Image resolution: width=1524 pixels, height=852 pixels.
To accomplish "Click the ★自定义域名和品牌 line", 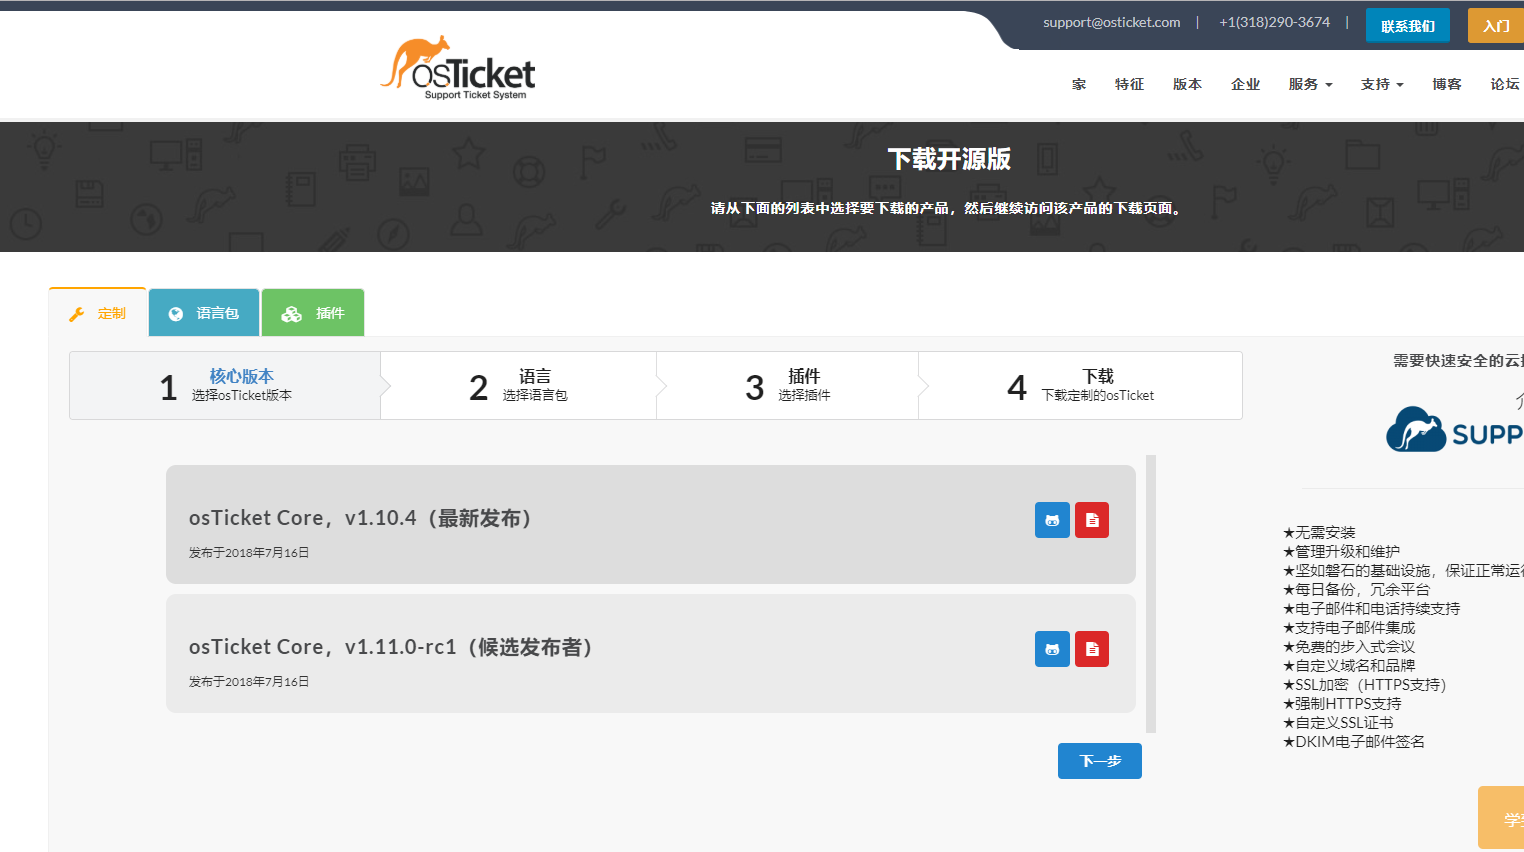I will (1349, 665).
